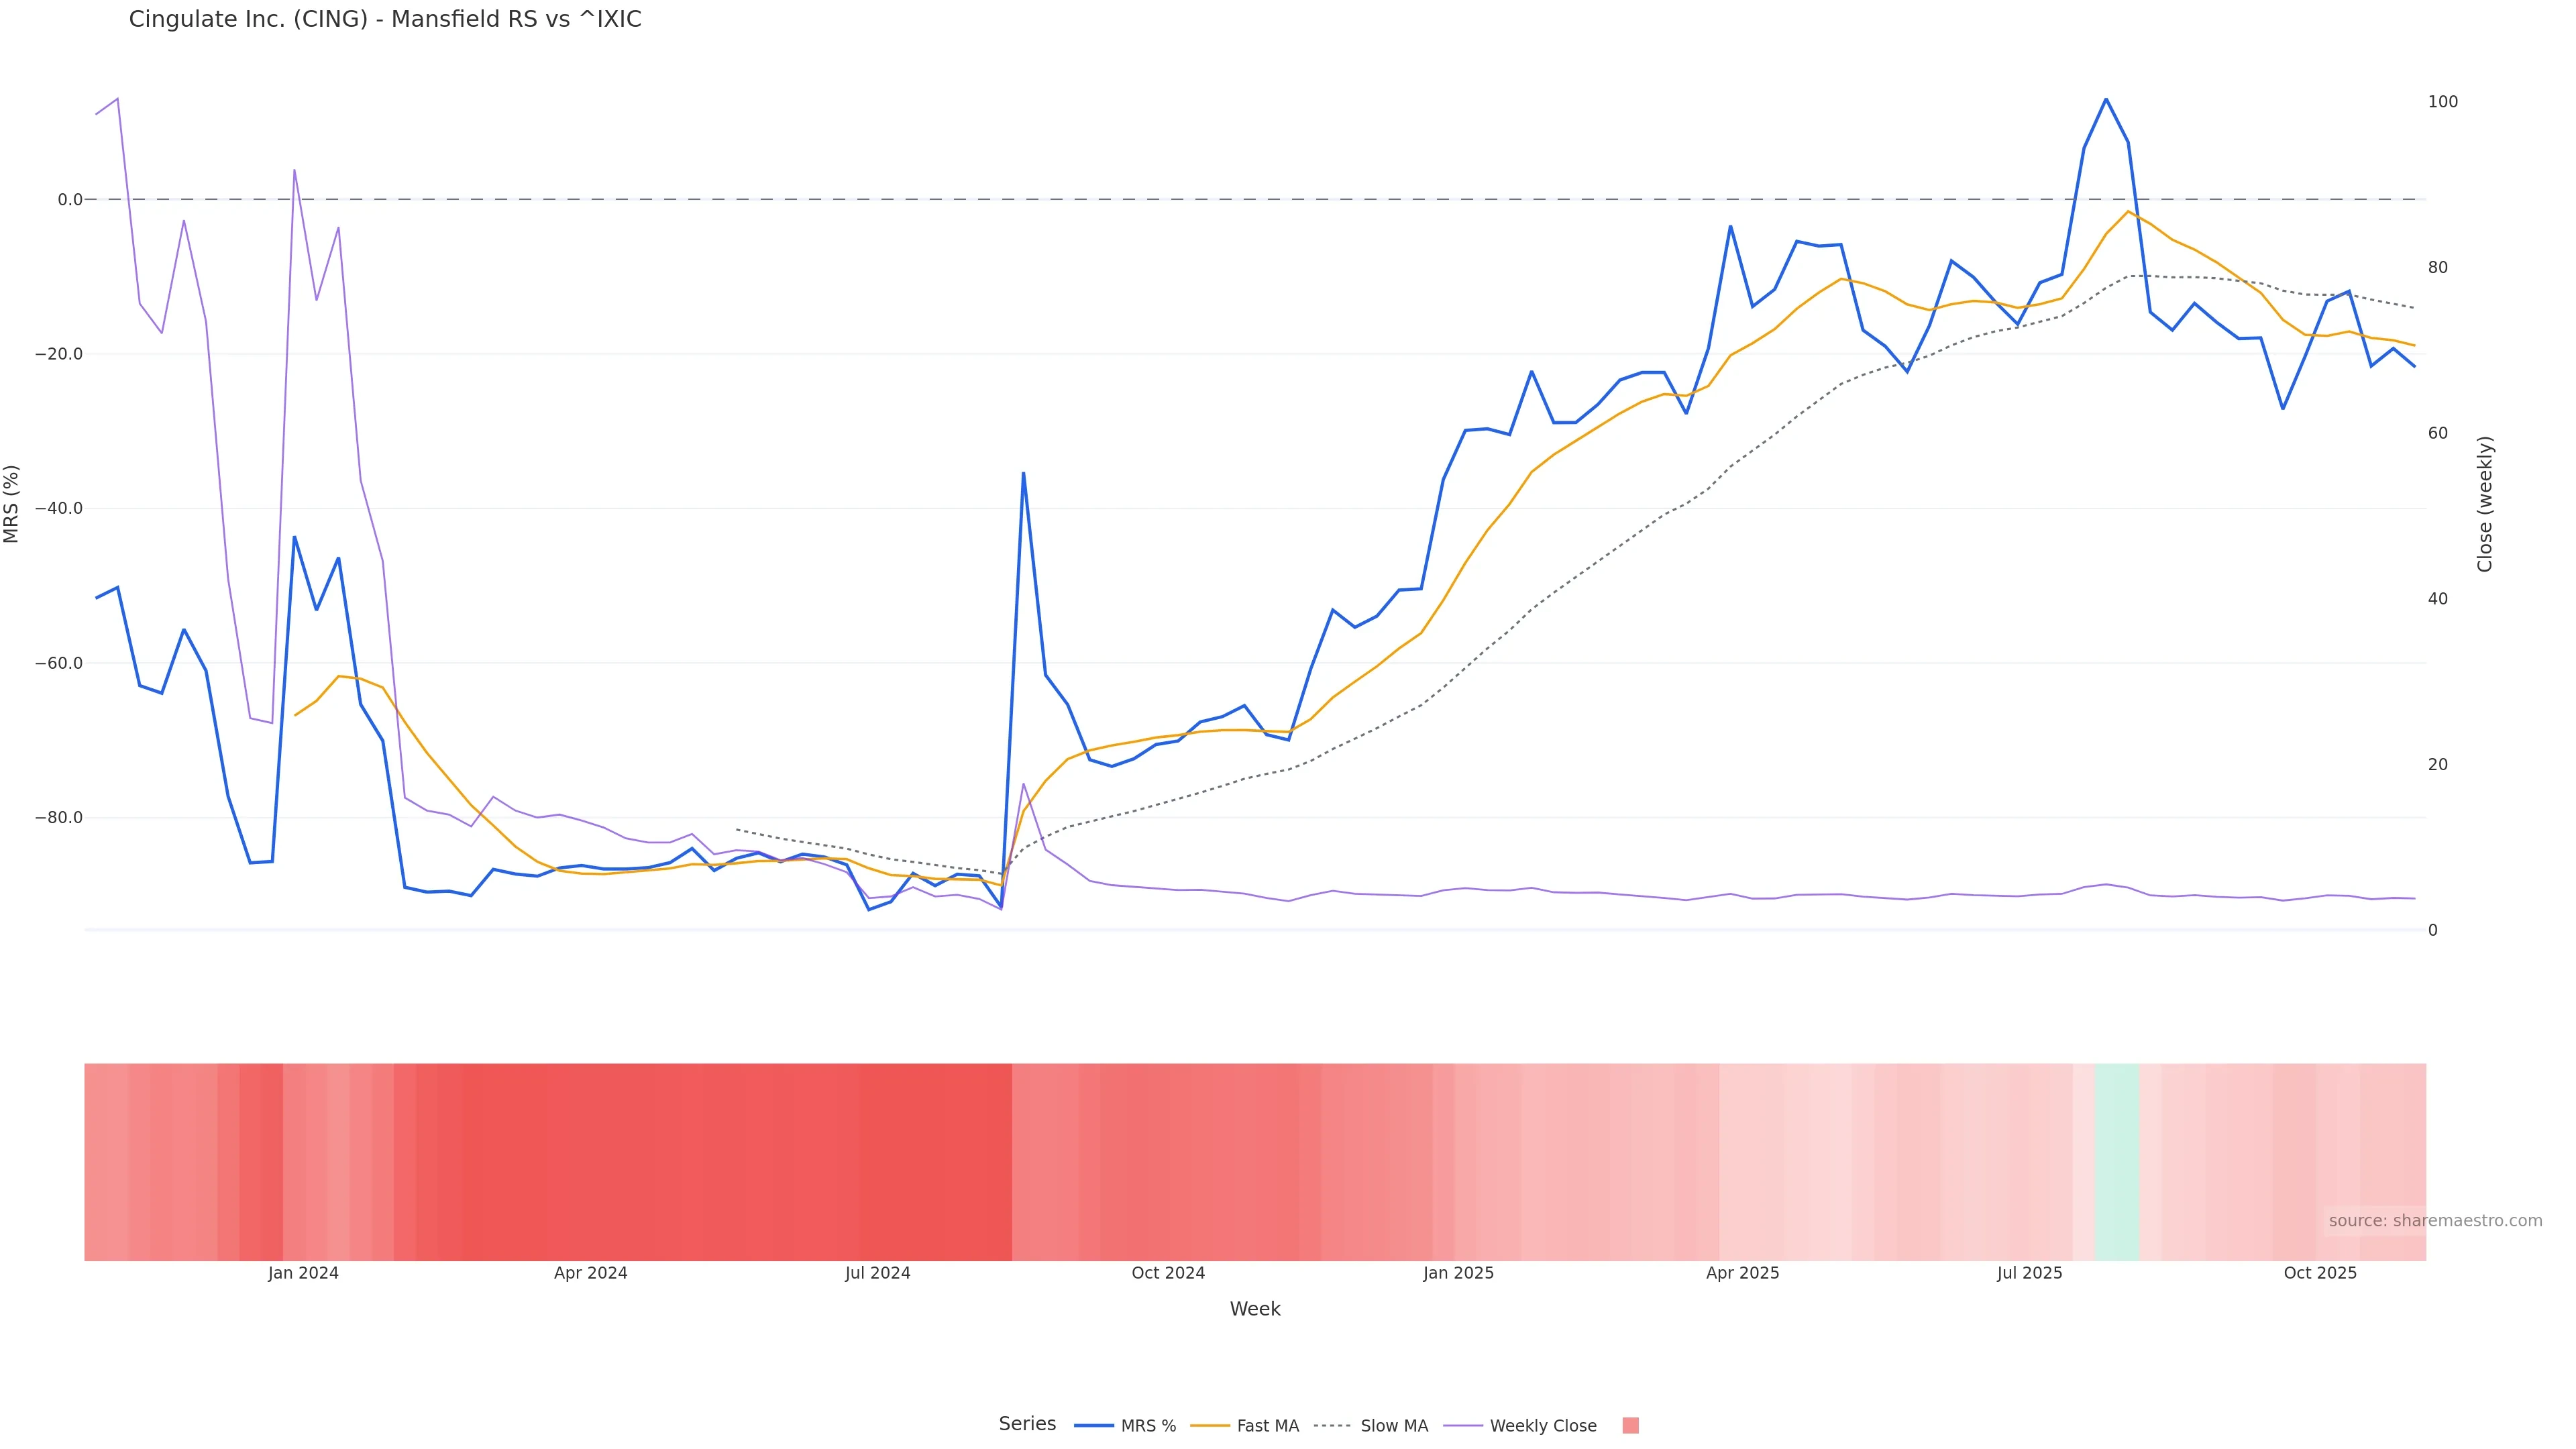Click the MRS (%) left axis title

point(12,504)
